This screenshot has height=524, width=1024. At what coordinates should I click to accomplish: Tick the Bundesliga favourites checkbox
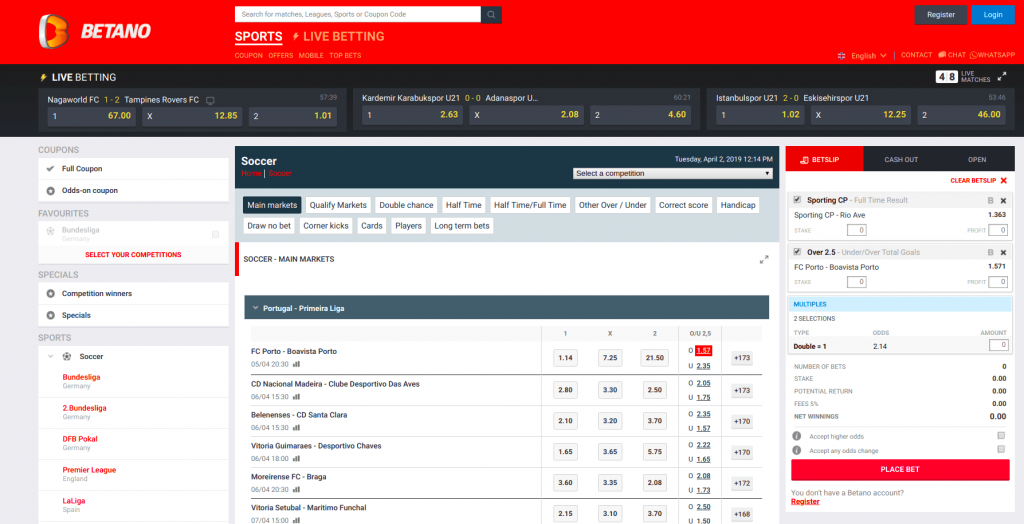point(216,234)
